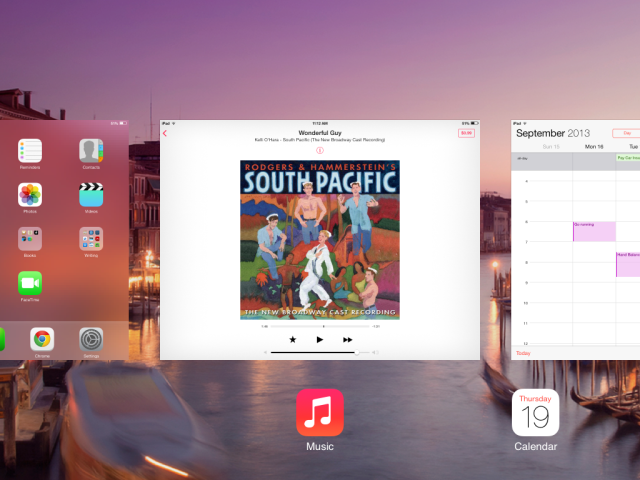Open the iBooks folder in home screen preview
This screenshot has width=640, height=480.
pyautogui.click(x=30, y=239)
